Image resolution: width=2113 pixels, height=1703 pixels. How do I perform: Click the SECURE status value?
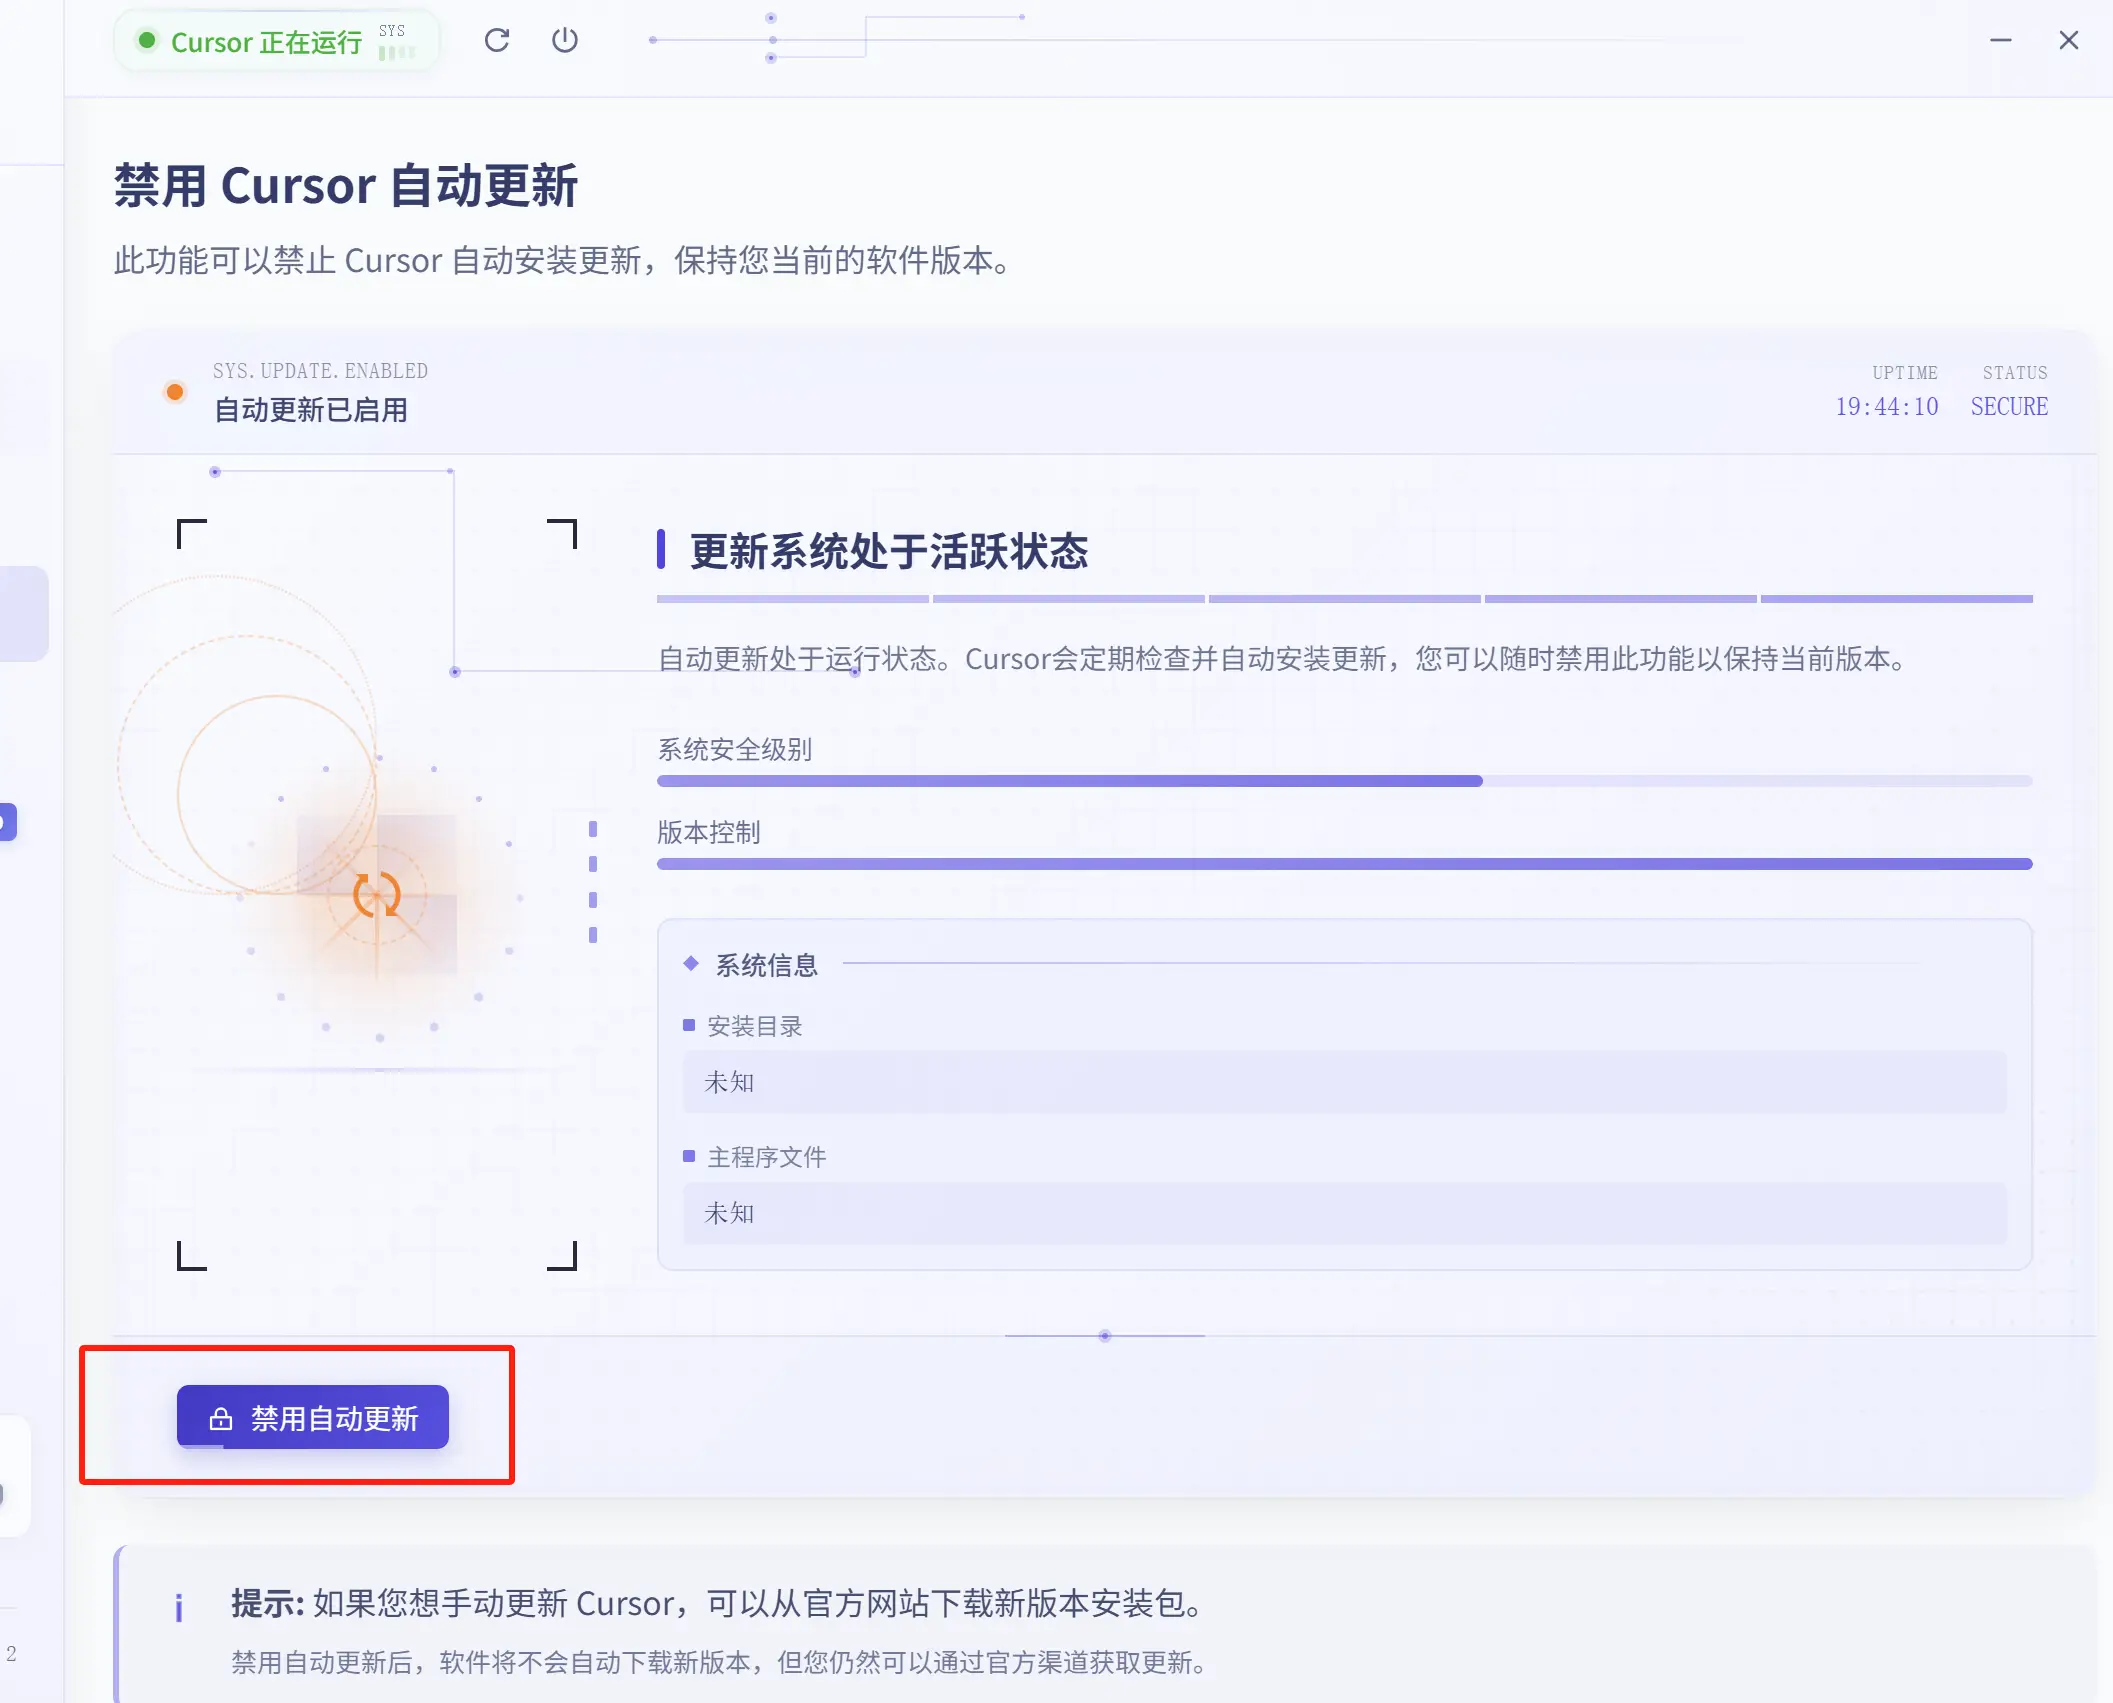2009,407
